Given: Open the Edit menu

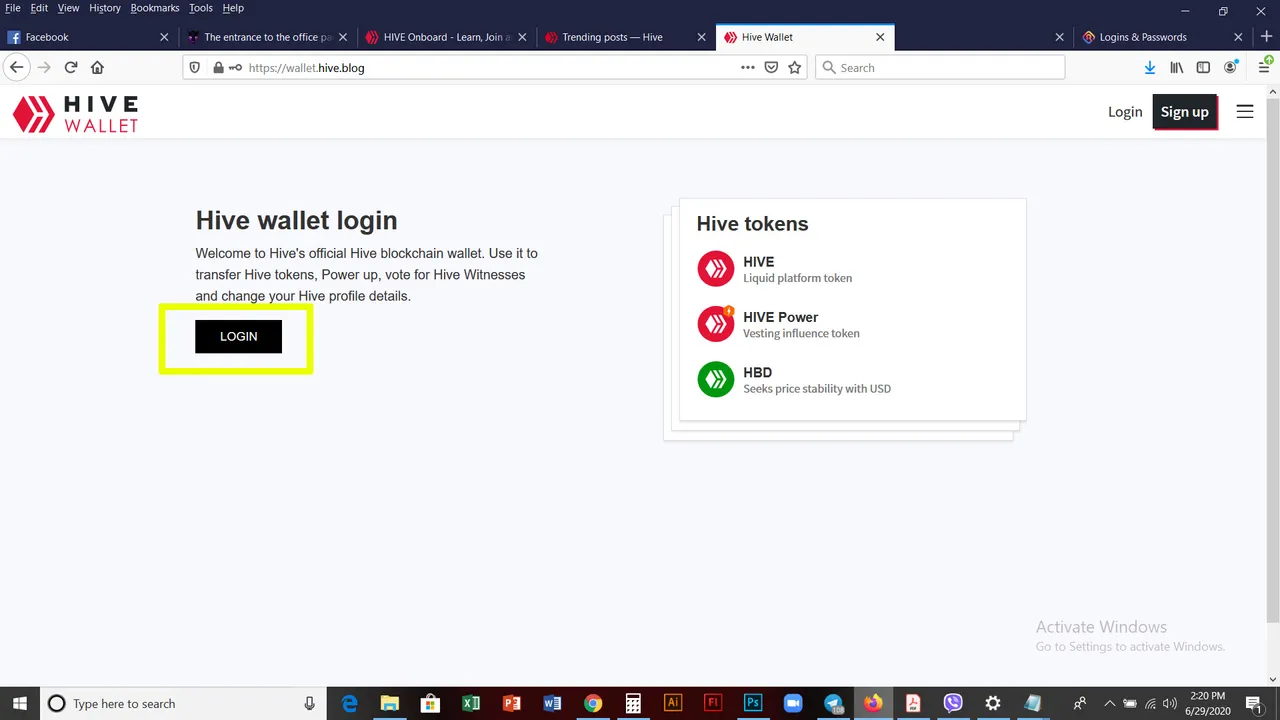Looking at the screenshot, I should coord(39,8).
